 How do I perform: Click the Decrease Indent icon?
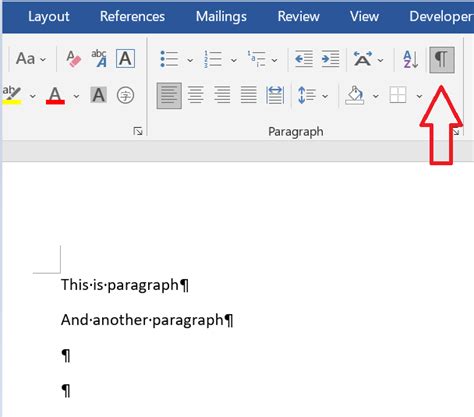click(304, 59)
